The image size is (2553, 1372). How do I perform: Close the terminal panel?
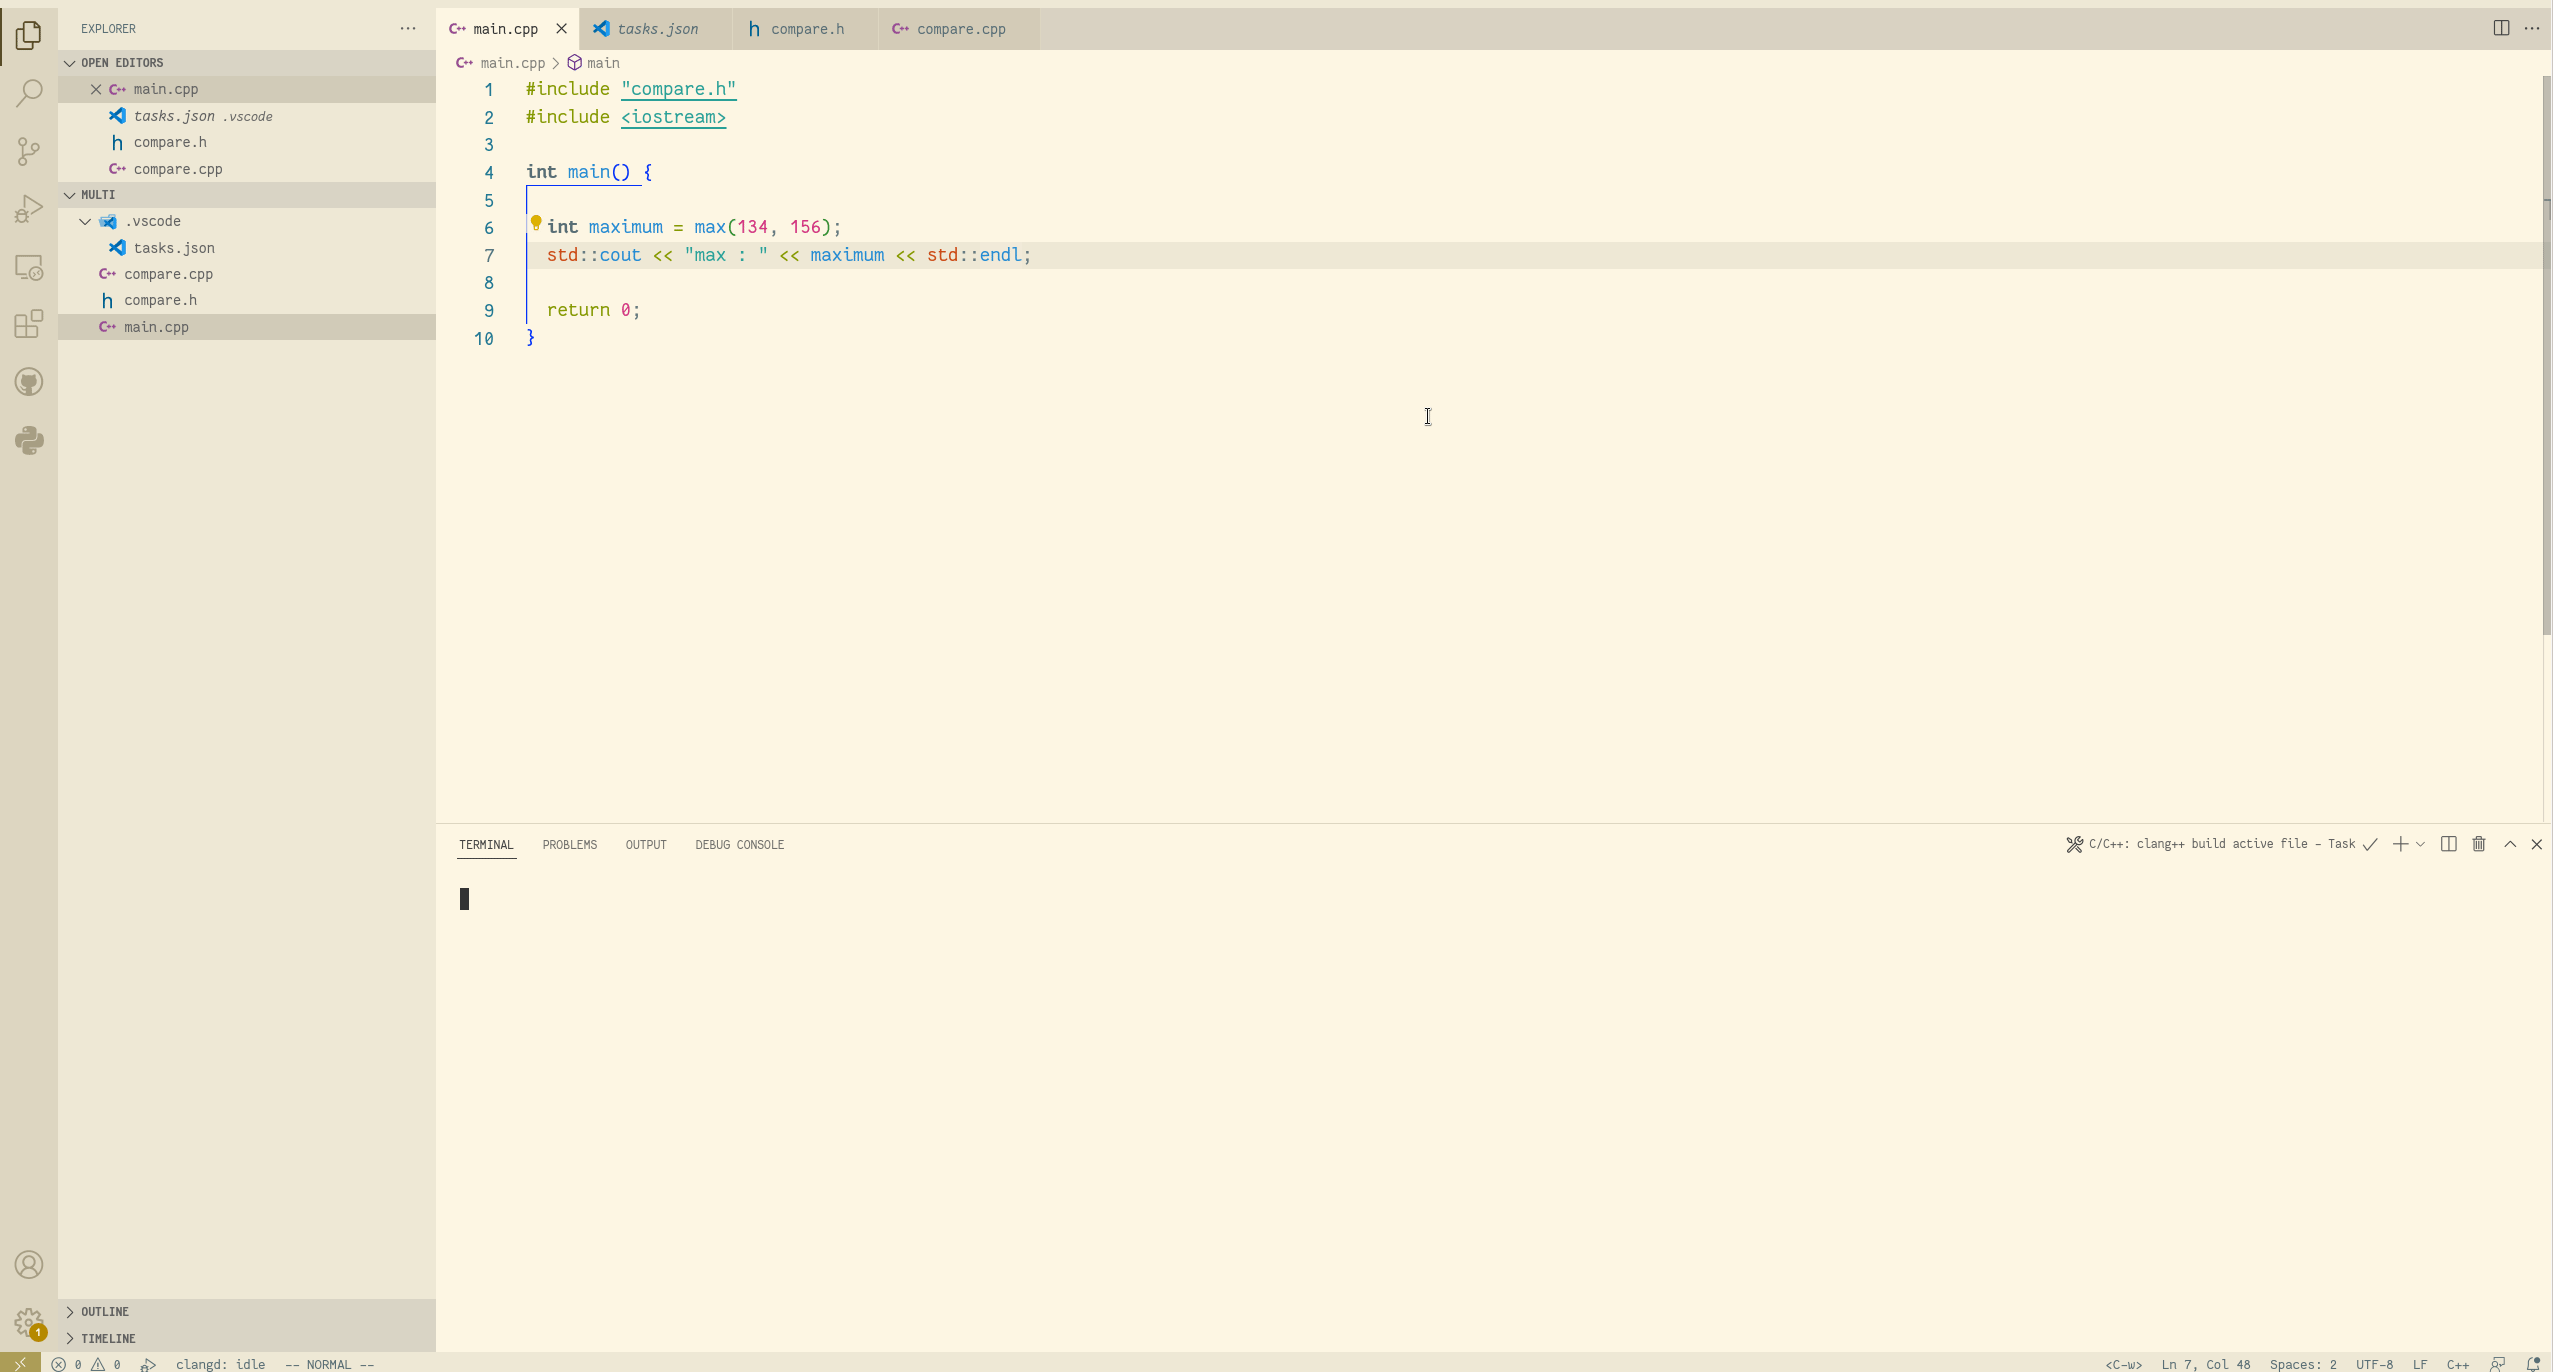coord(2537,844)
